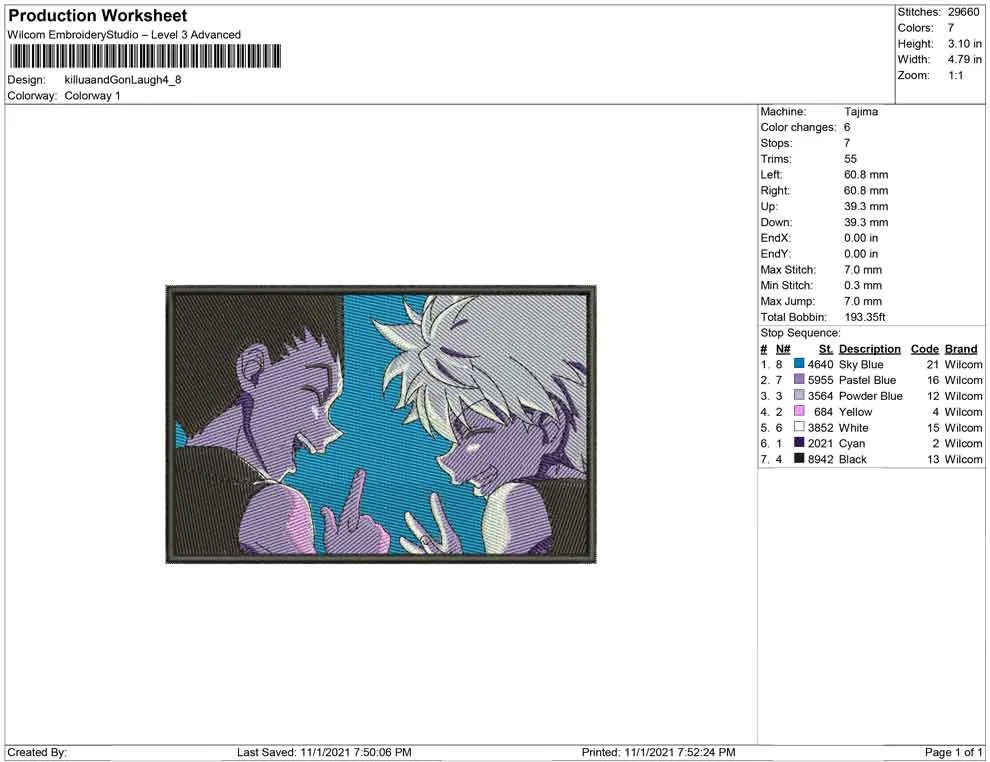Screen dimensions: 990x762
Task: Click the 'Description' column header
Action: coord(869,349)
